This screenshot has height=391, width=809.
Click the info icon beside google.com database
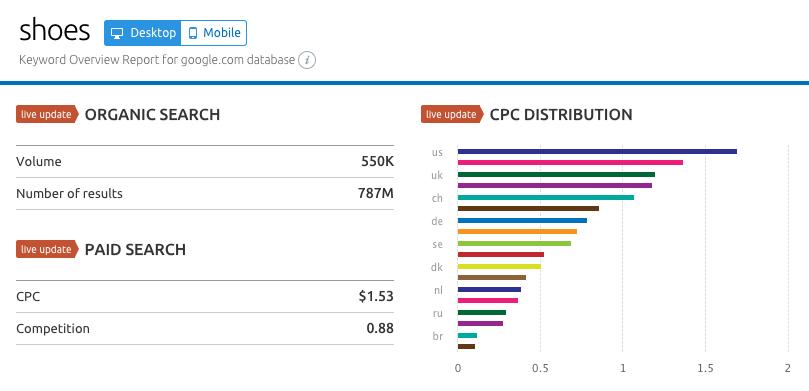[307, 60]
